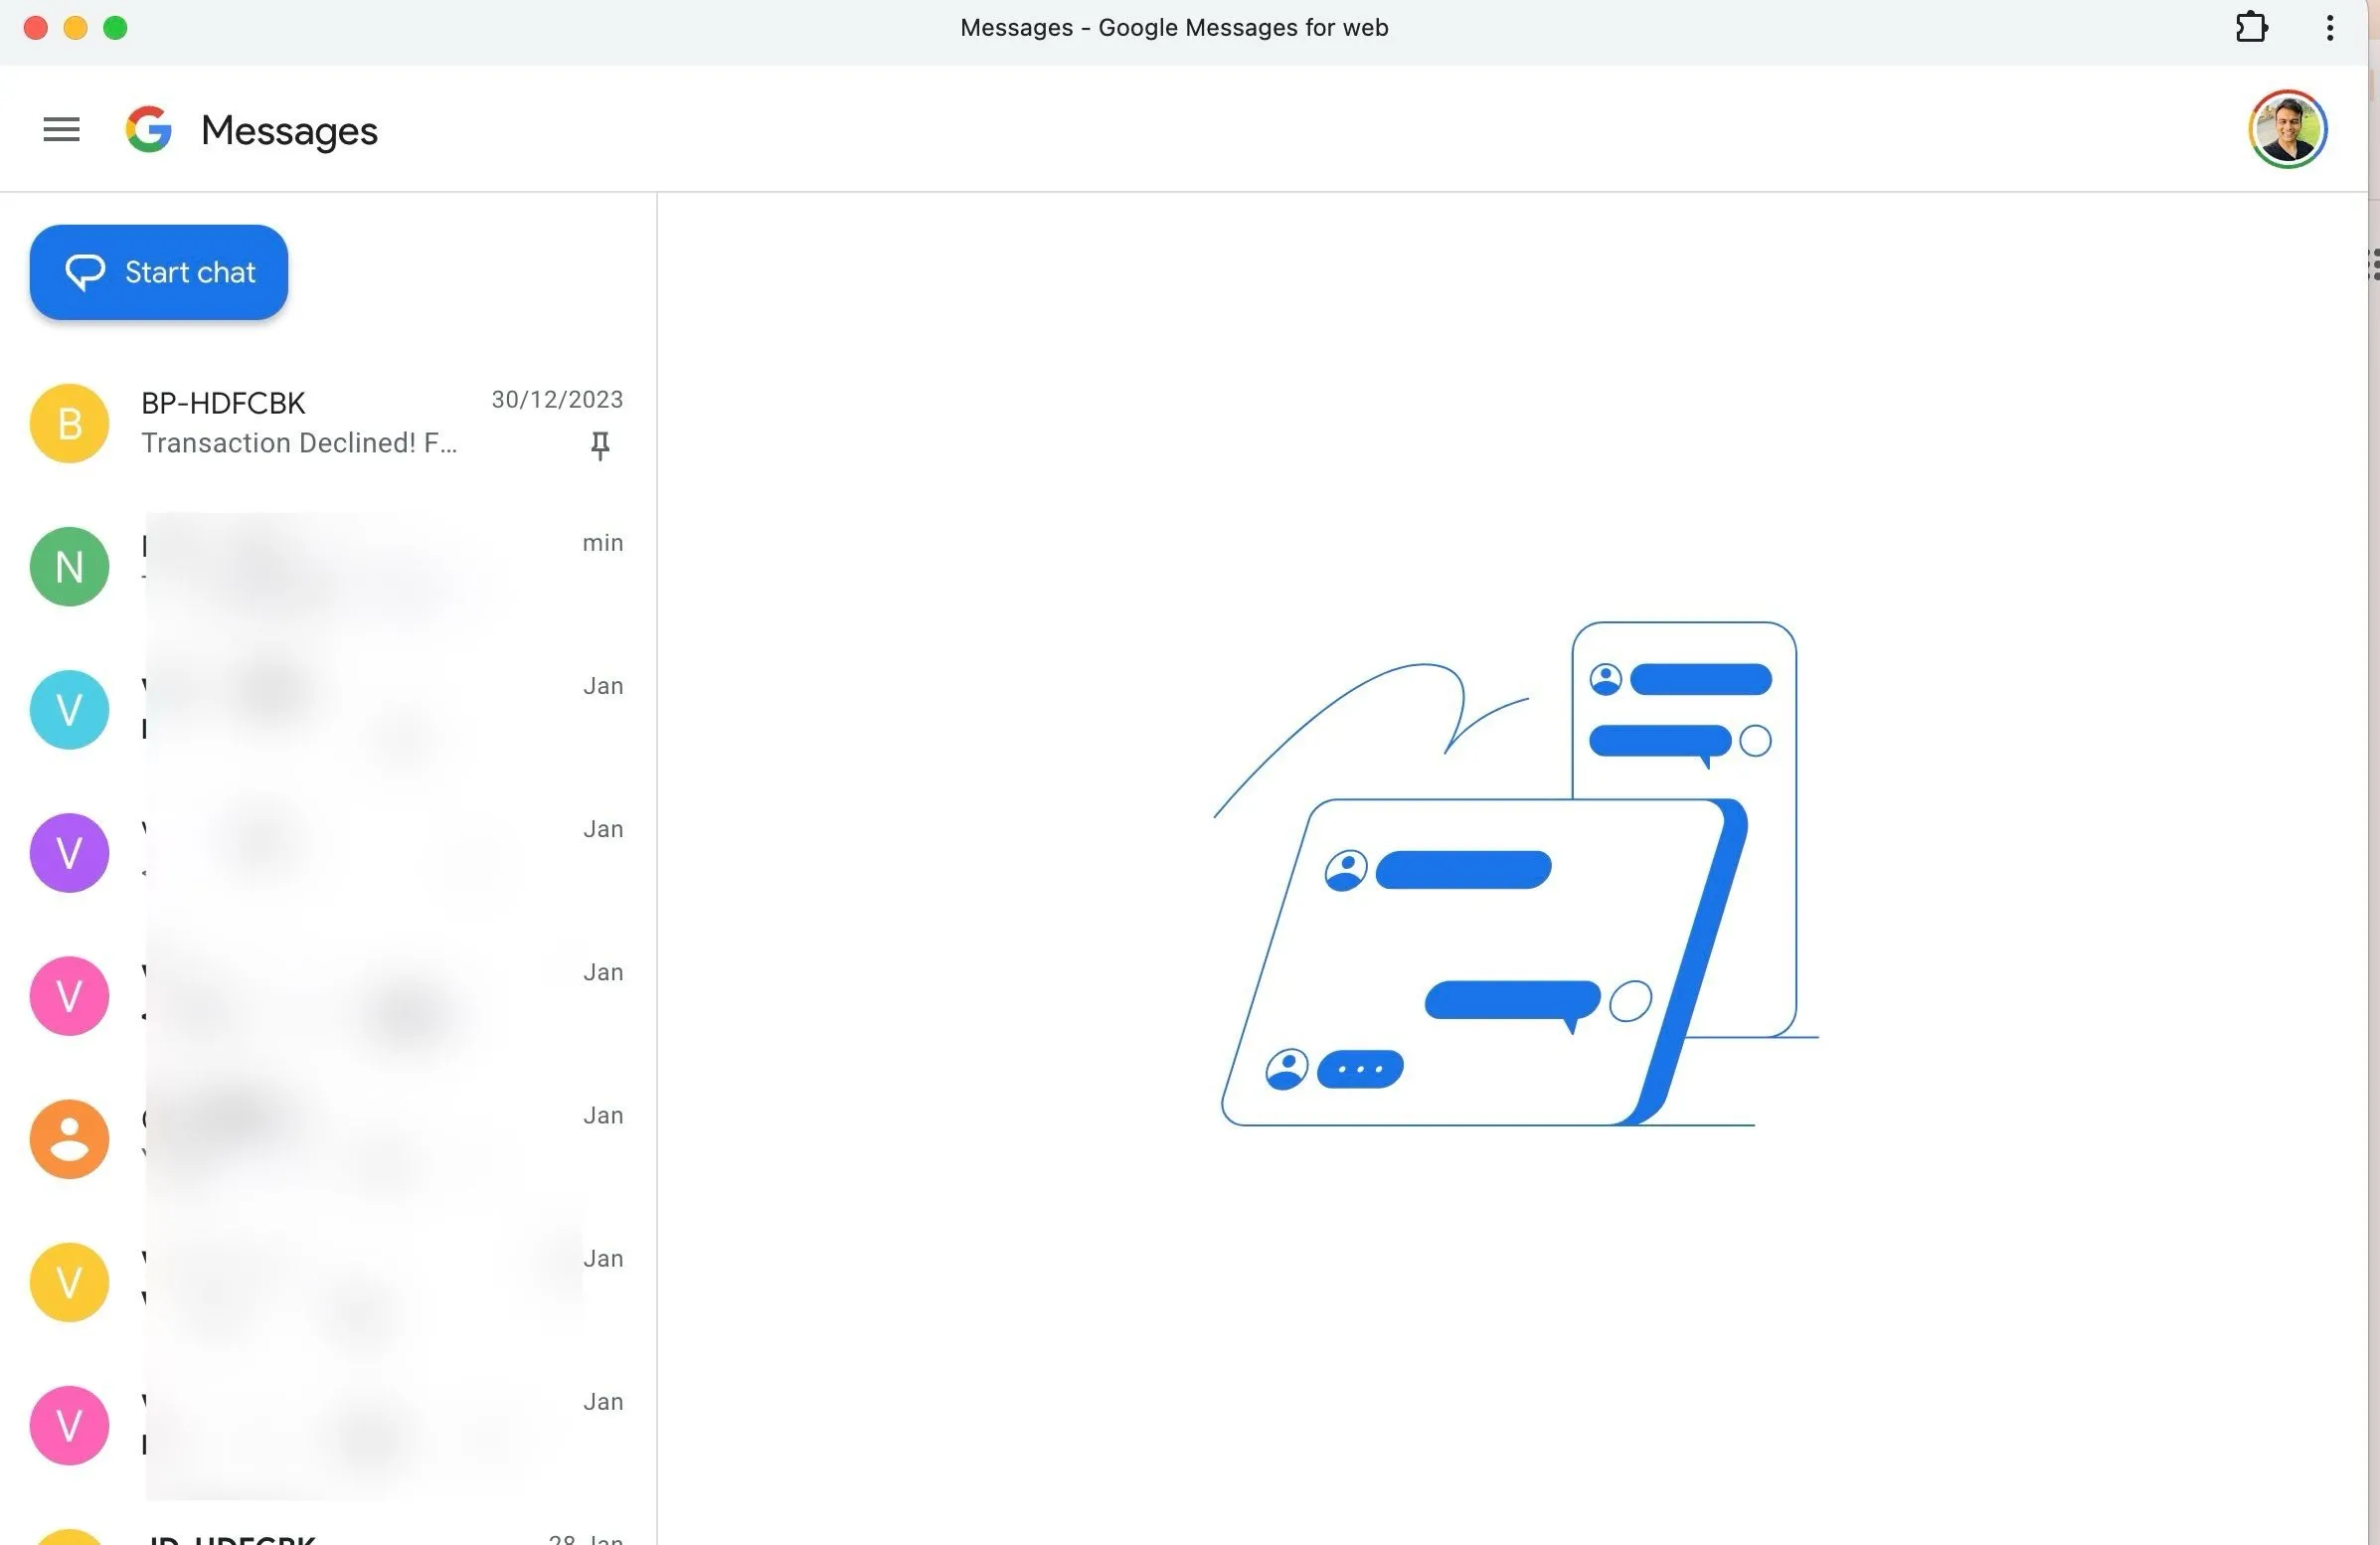Click the speech bubble icon inside Start chat
Screen dimensions: 2380x1545
click(x=85, y=271)
